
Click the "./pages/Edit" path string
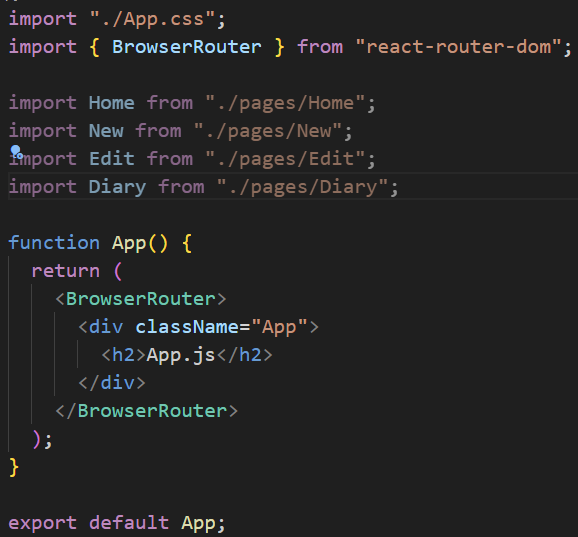coord(285,159)
